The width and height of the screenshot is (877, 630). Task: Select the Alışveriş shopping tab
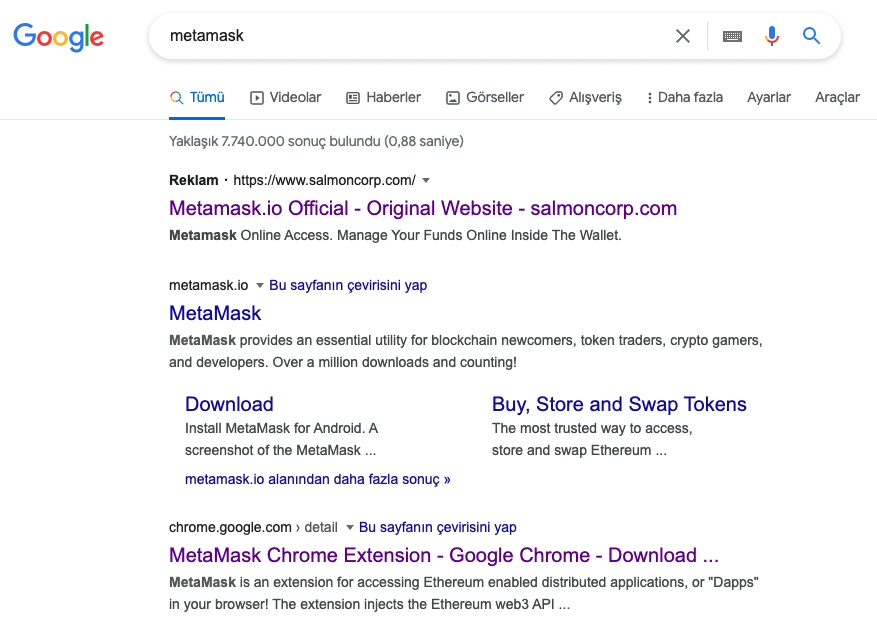coord(585,97)
